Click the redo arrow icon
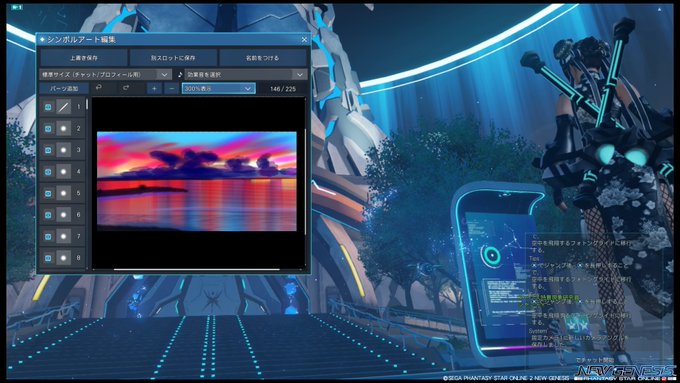 (x=126, y=88)
